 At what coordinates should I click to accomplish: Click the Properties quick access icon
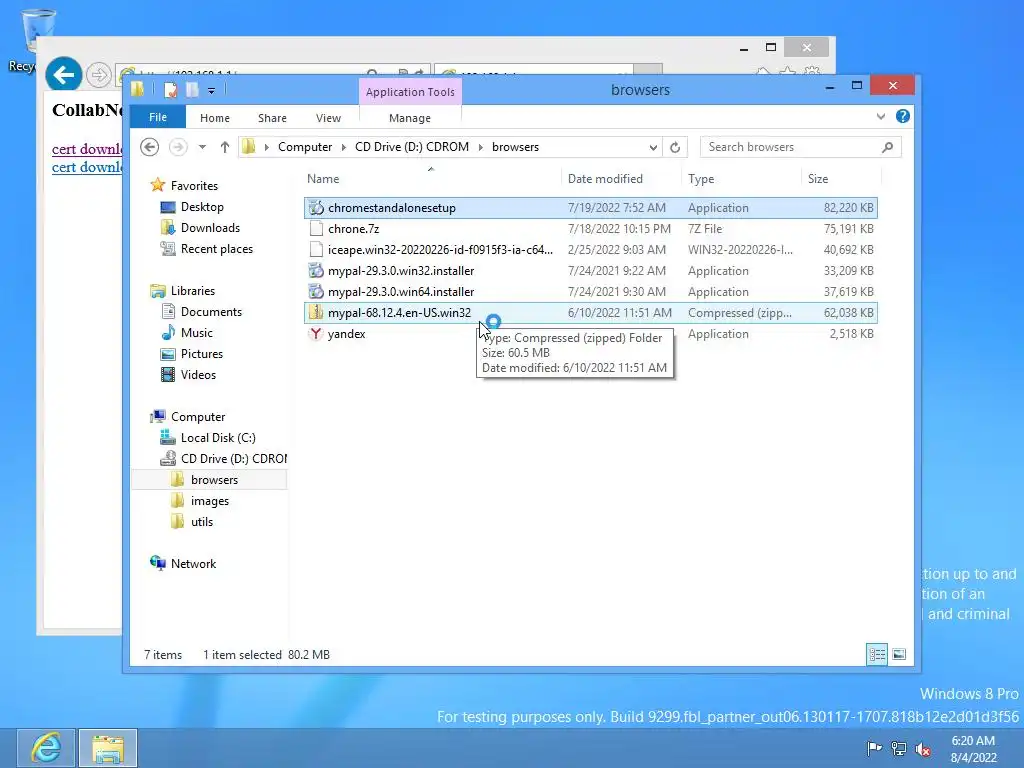point(171,90)
